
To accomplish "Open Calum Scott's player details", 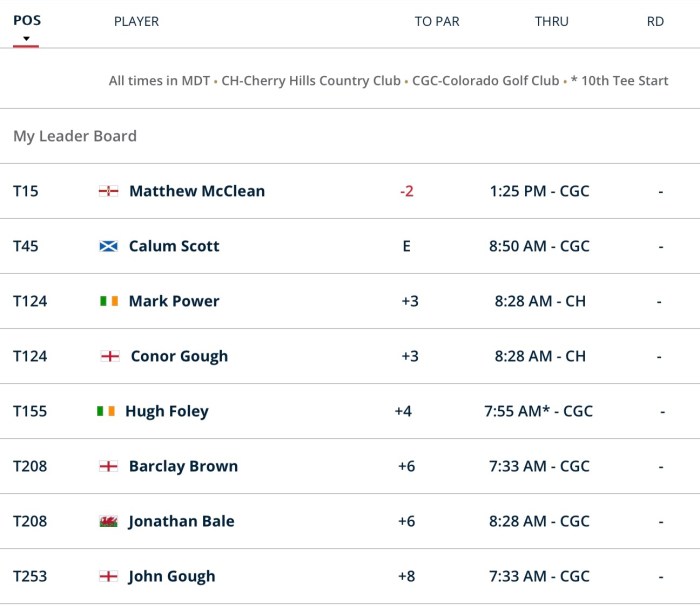I will (x=174, y=246).
